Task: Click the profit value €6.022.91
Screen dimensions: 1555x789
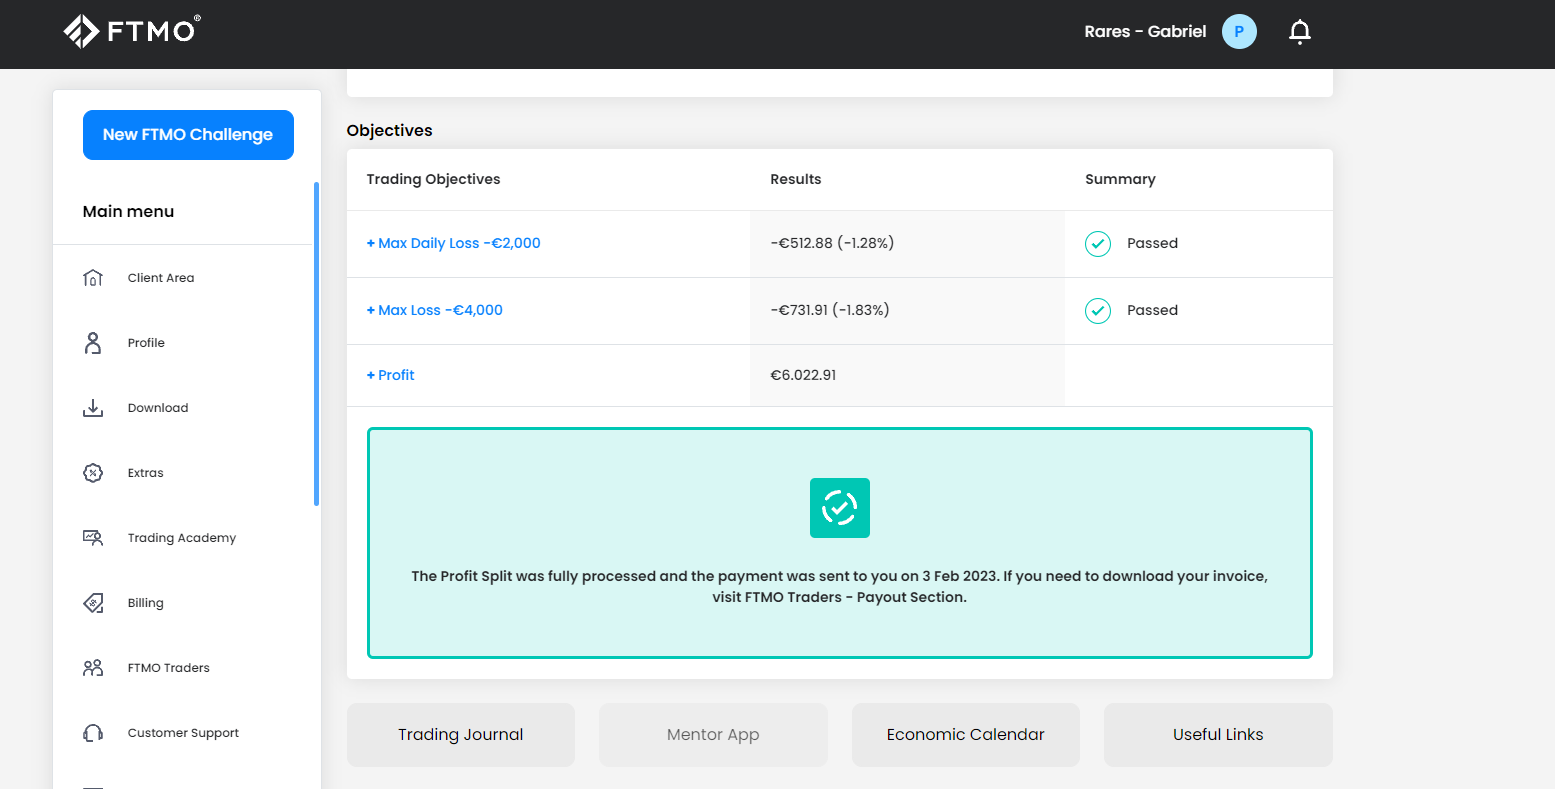Action: pos(803,375)
